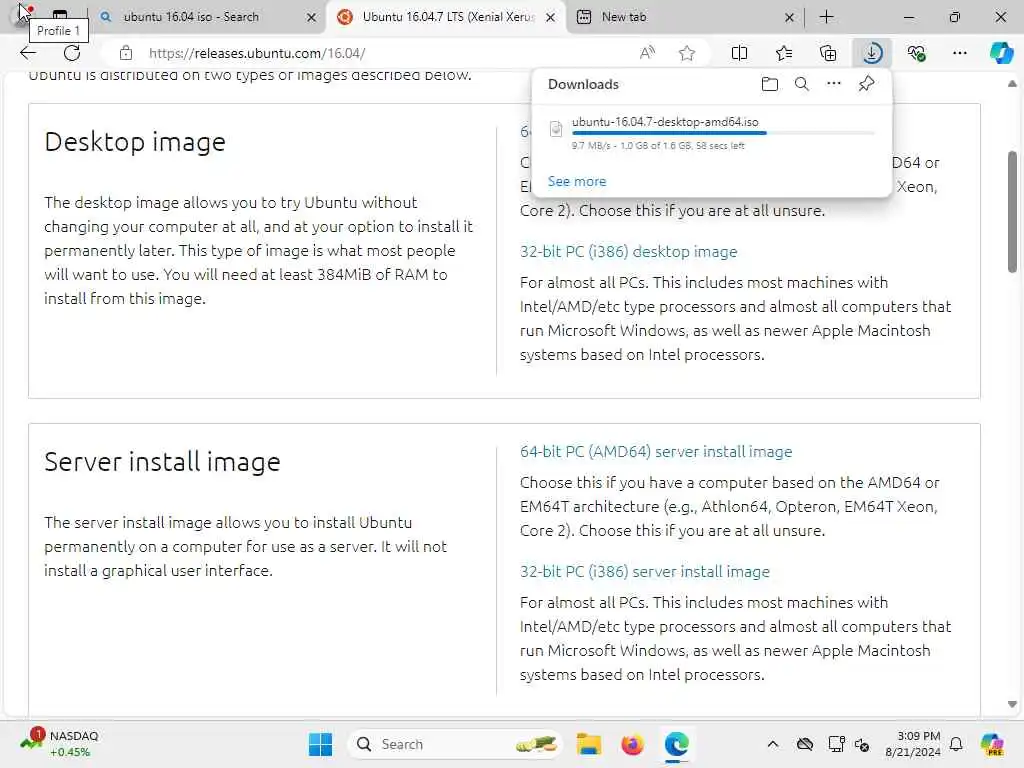The width and height of the screenshot is (1024, 768).
Task: Open Microsoft Edge taskbar icon
Action: [677, 744]
